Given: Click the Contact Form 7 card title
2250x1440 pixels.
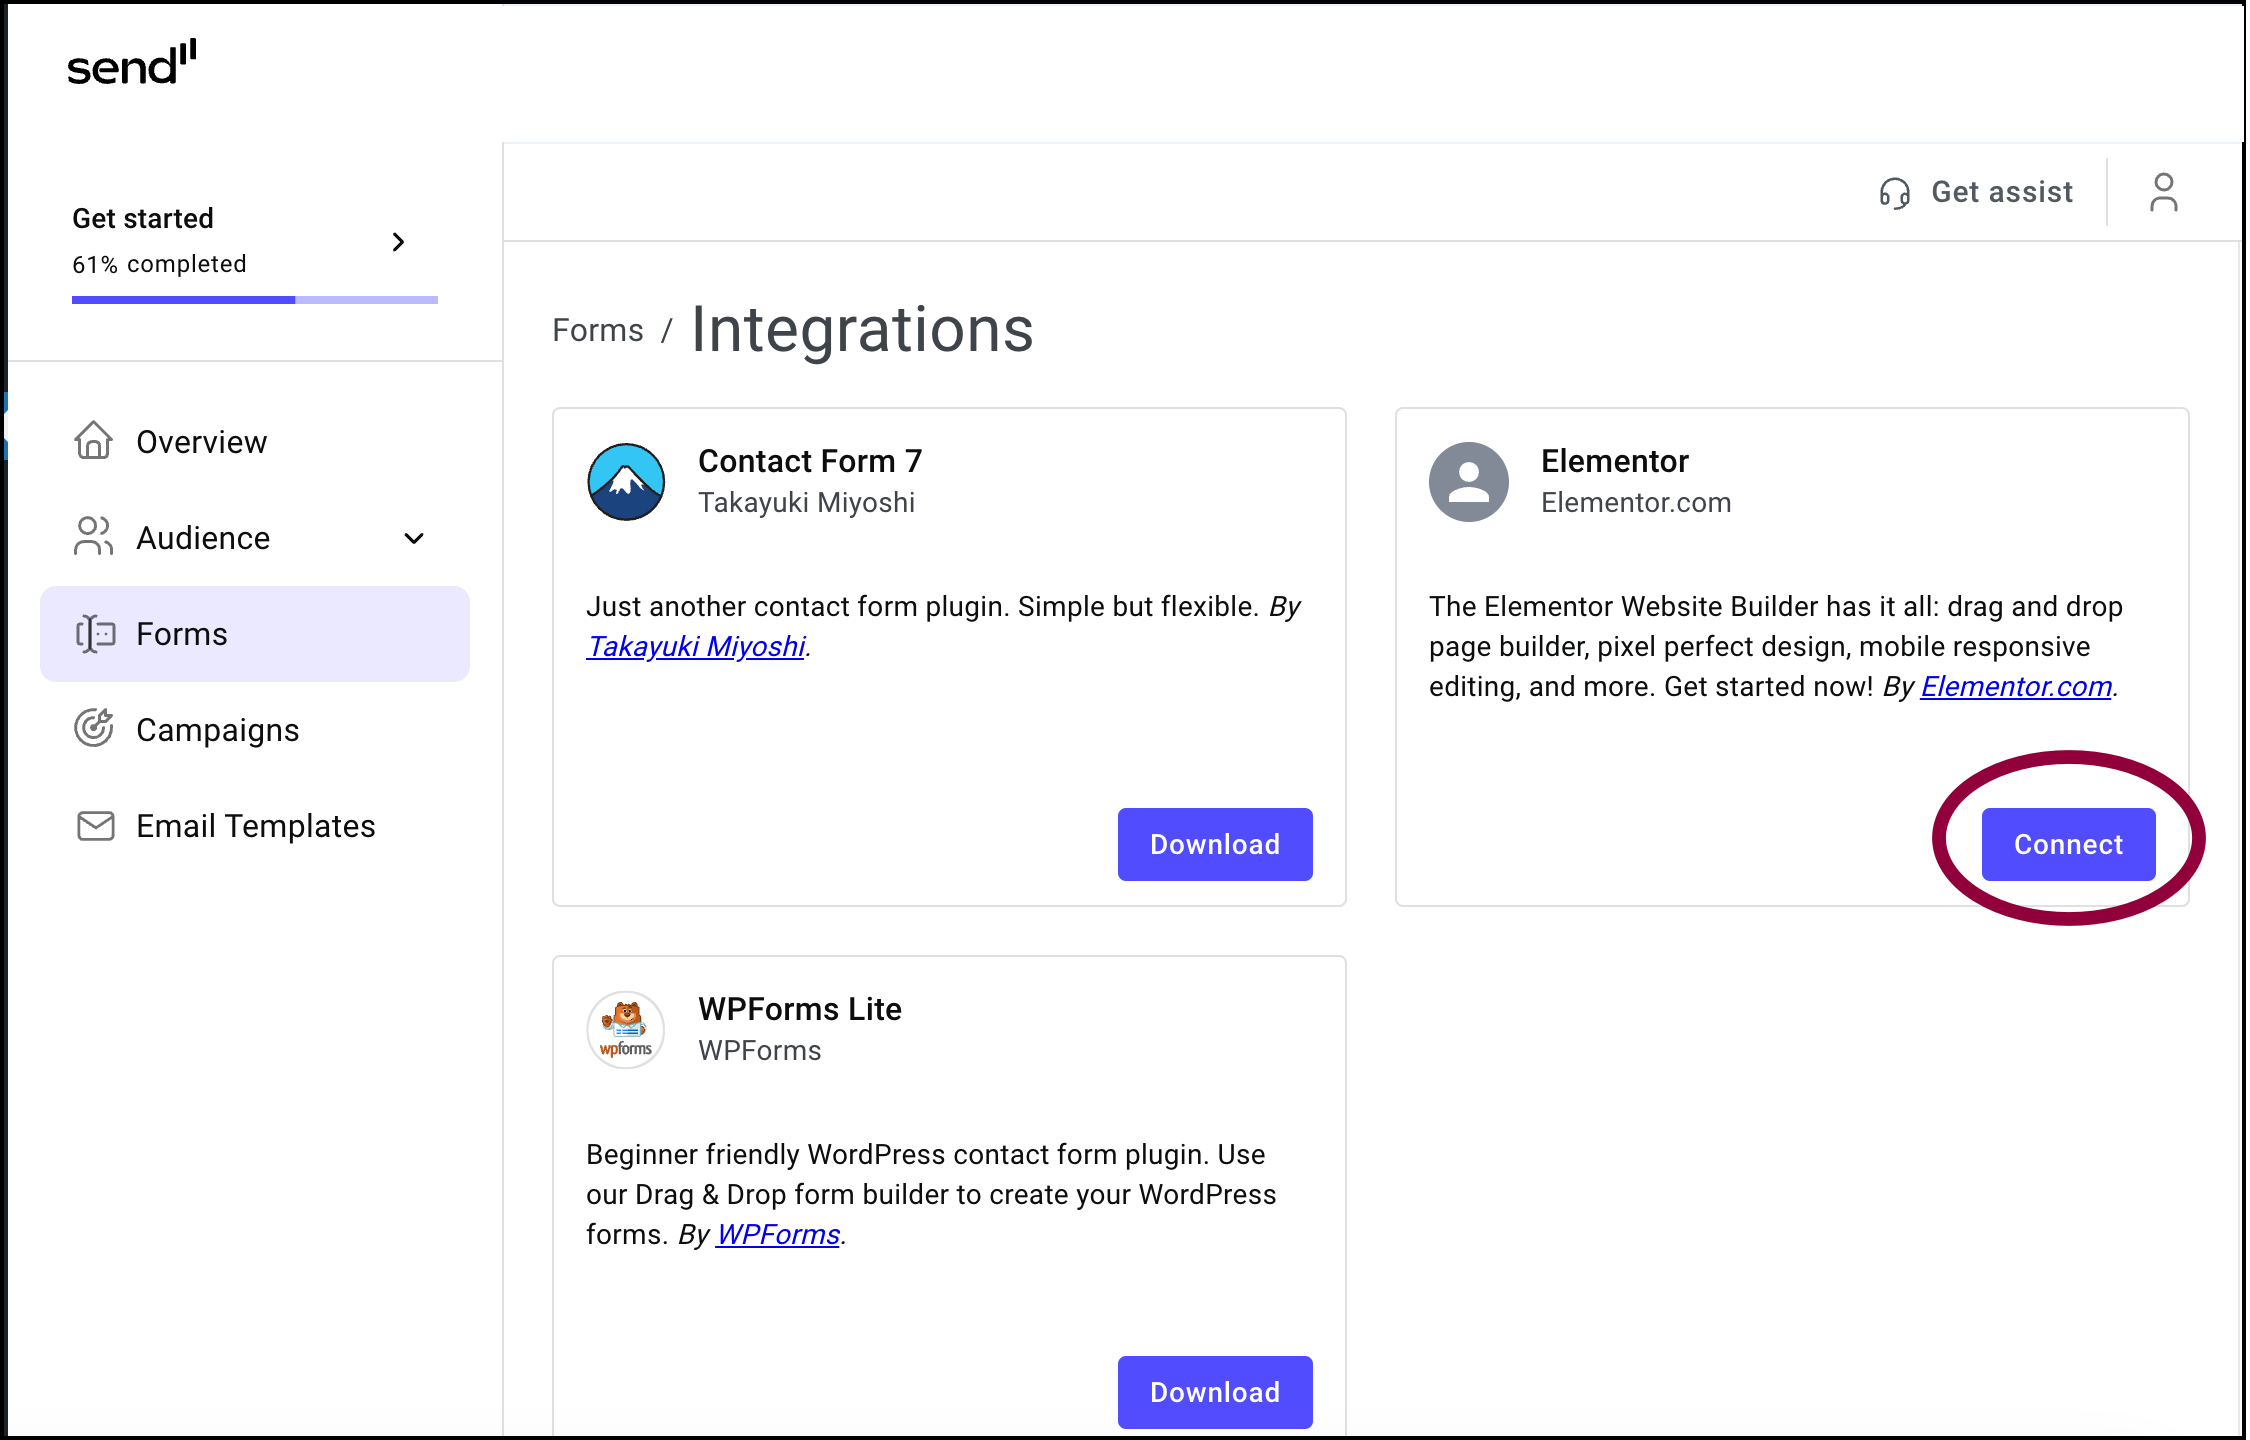Looking at the screenshot, I should click(x=810, y=461).
